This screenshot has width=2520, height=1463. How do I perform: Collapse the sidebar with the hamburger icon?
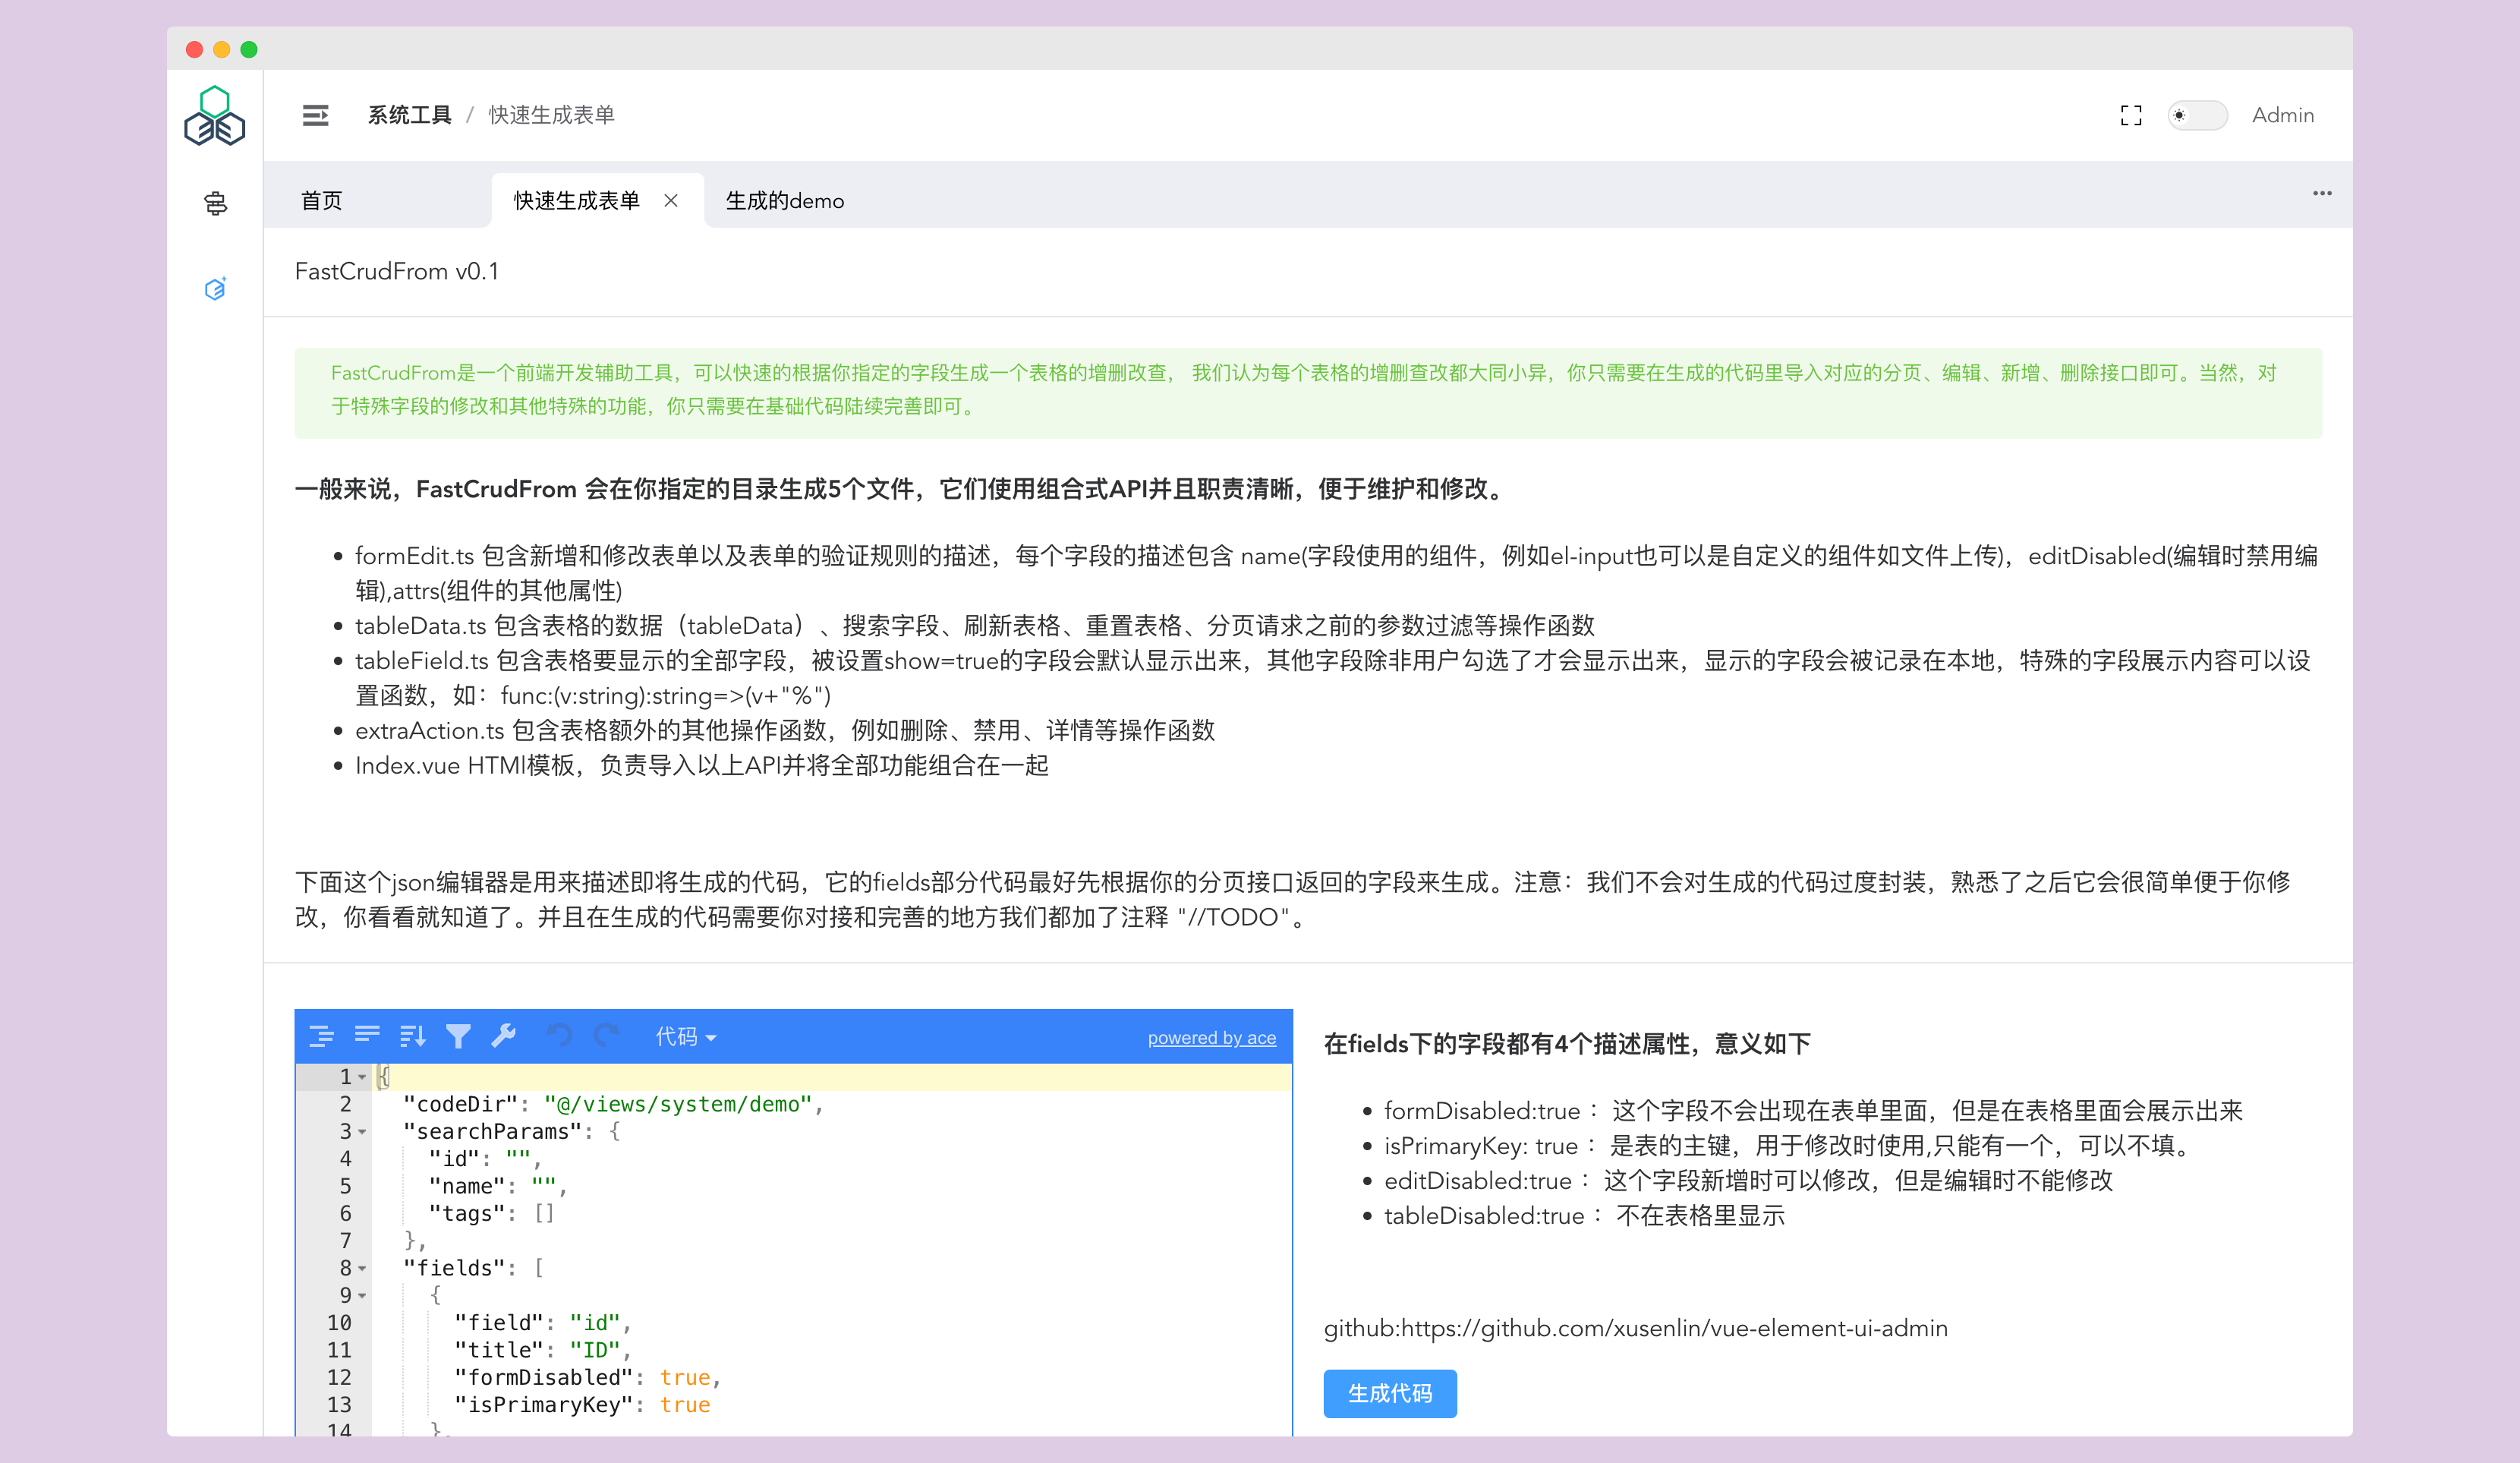(x=315, y=116)
